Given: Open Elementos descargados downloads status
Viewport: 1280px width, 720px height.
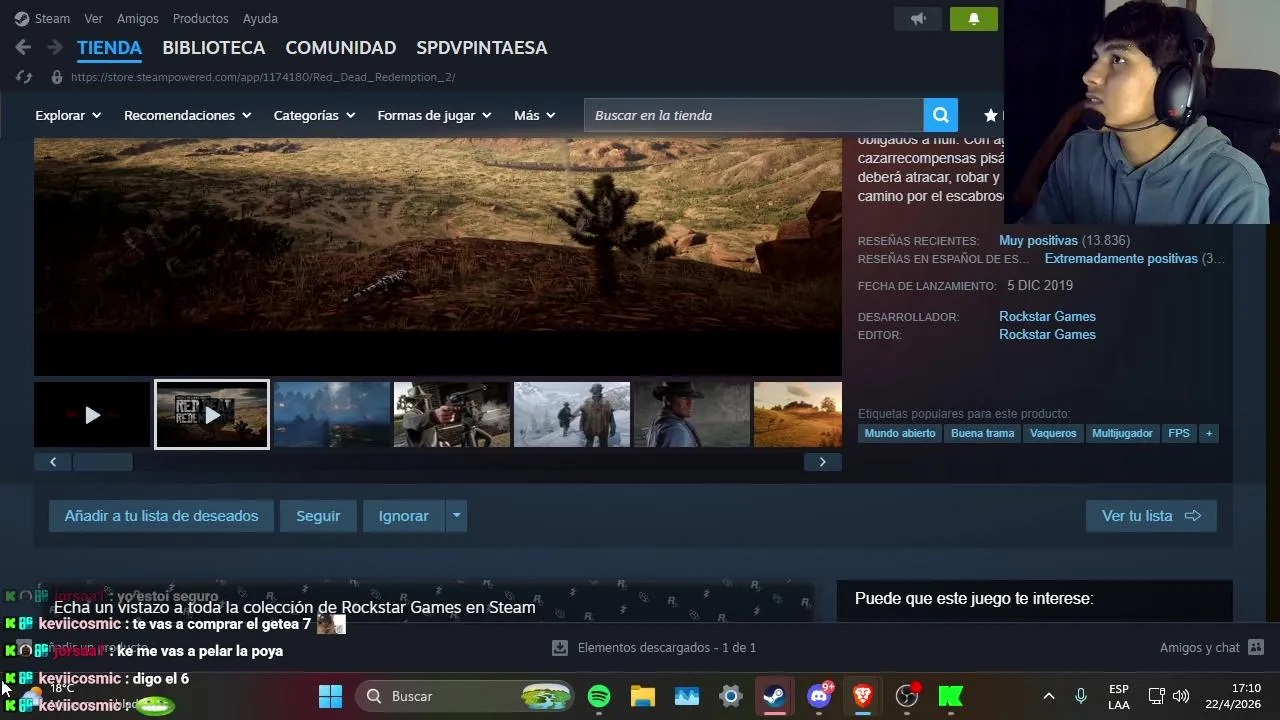Looking at the screenshot, I should click(x=655, y=648).
